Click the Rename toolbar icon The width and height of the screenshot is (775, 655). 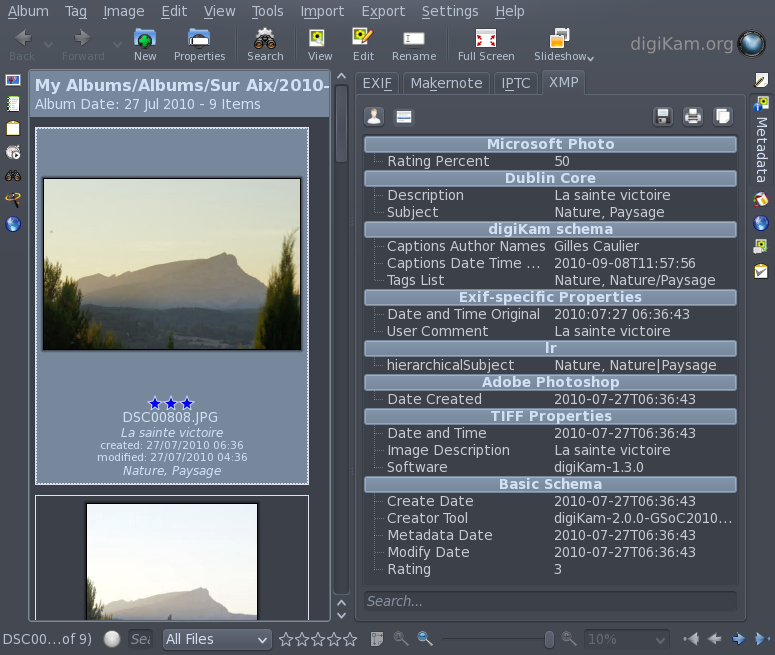[413, 45]
